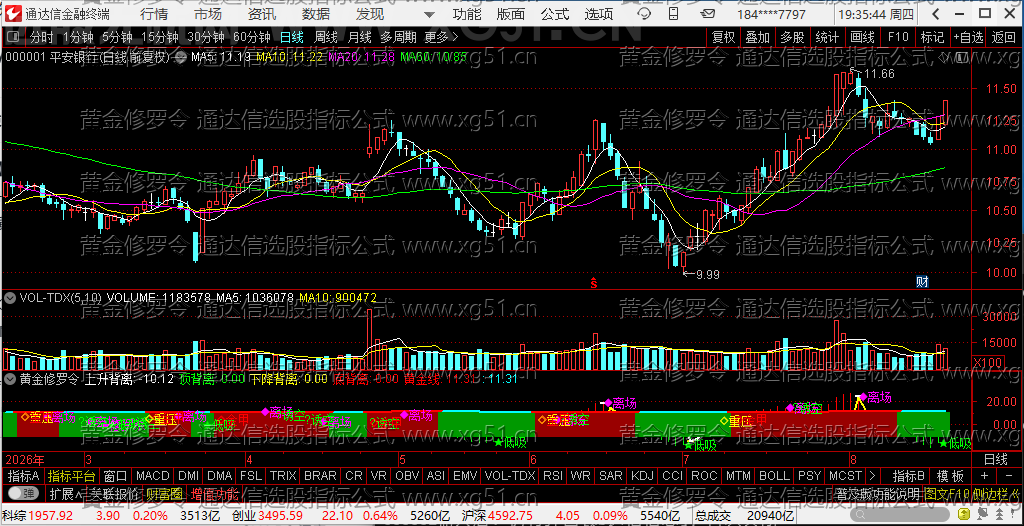Expand the 扩展 menu
This screenshot has width=1024, height=526.
[x=65, y=493]
